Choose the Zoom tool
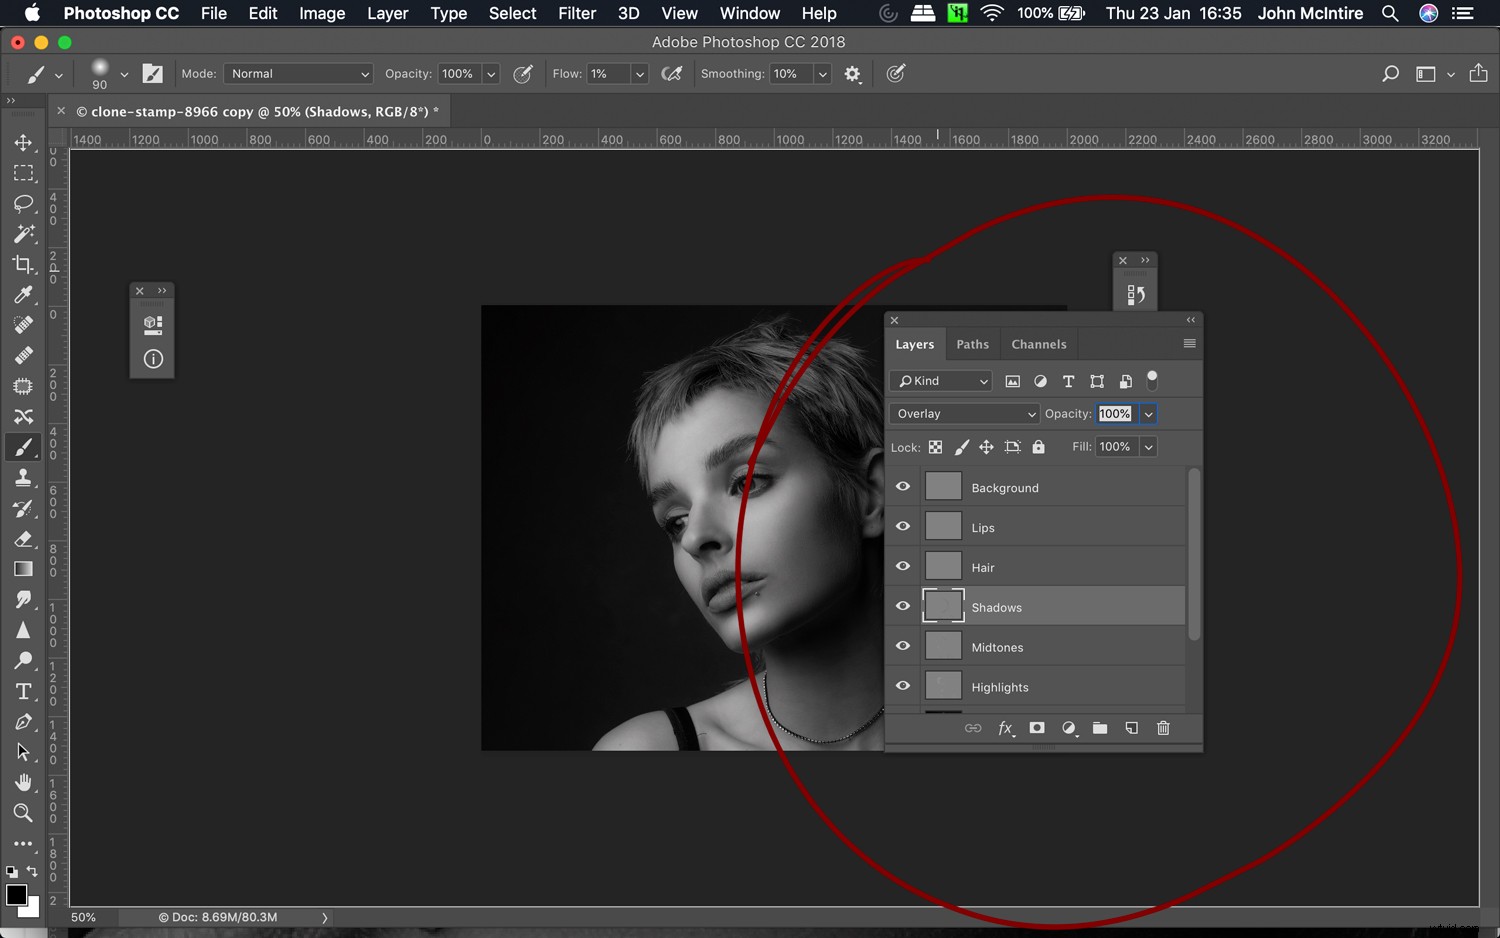The image size is (1500, 938). (24, 813)
